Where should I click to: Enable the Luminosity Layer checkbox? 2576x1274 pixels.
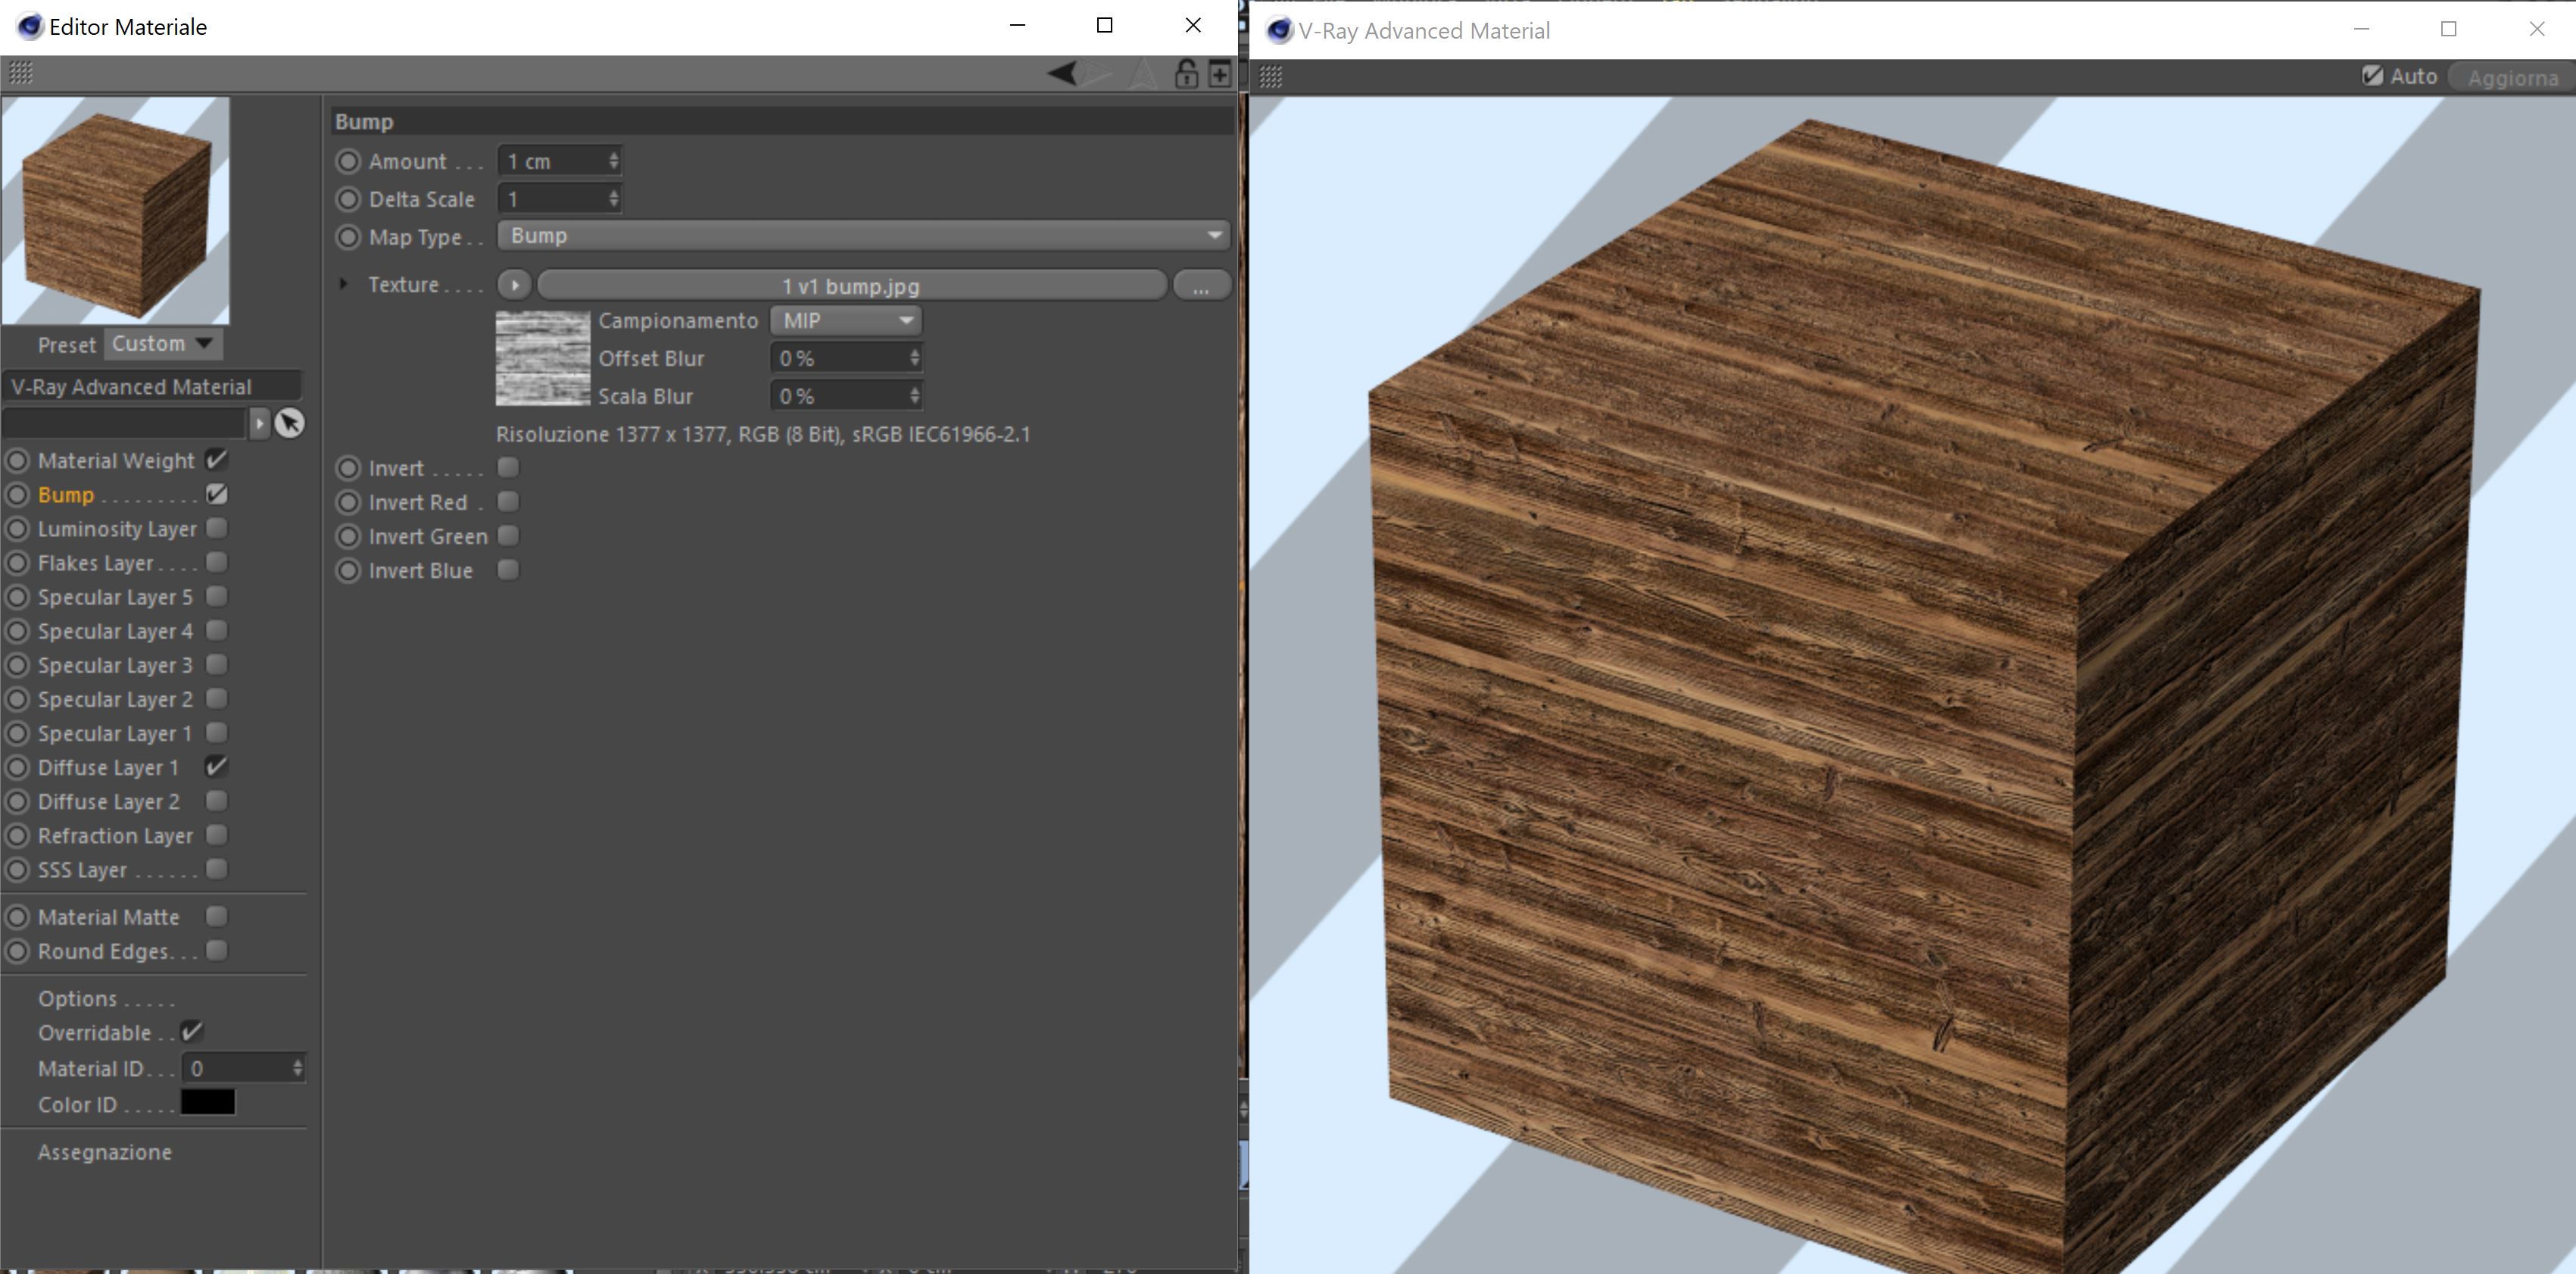216,528
